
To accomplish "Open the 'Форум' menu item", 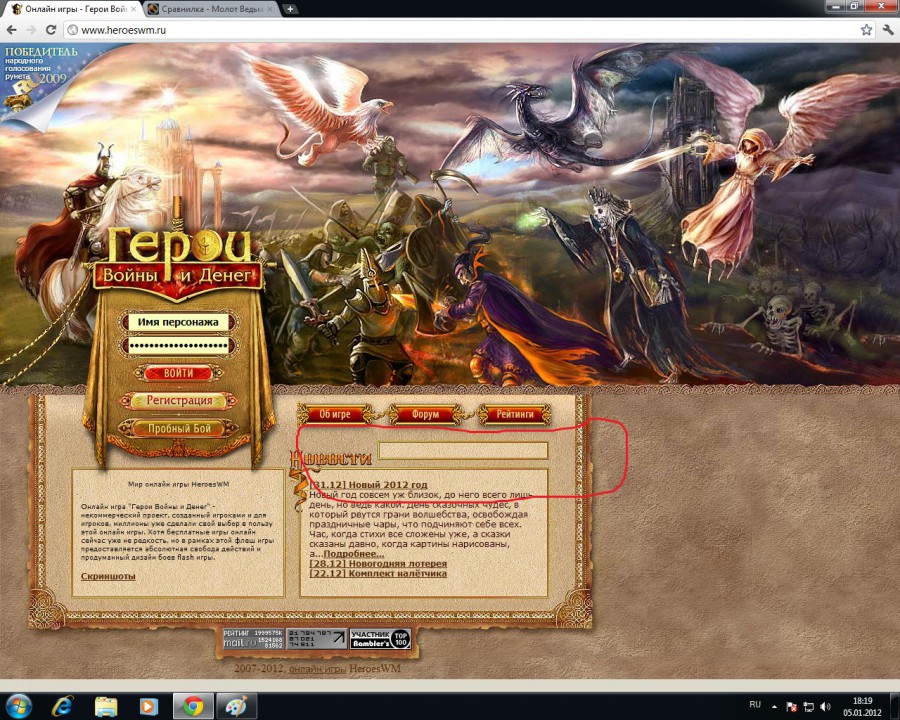I will click(x=425, y=414).
